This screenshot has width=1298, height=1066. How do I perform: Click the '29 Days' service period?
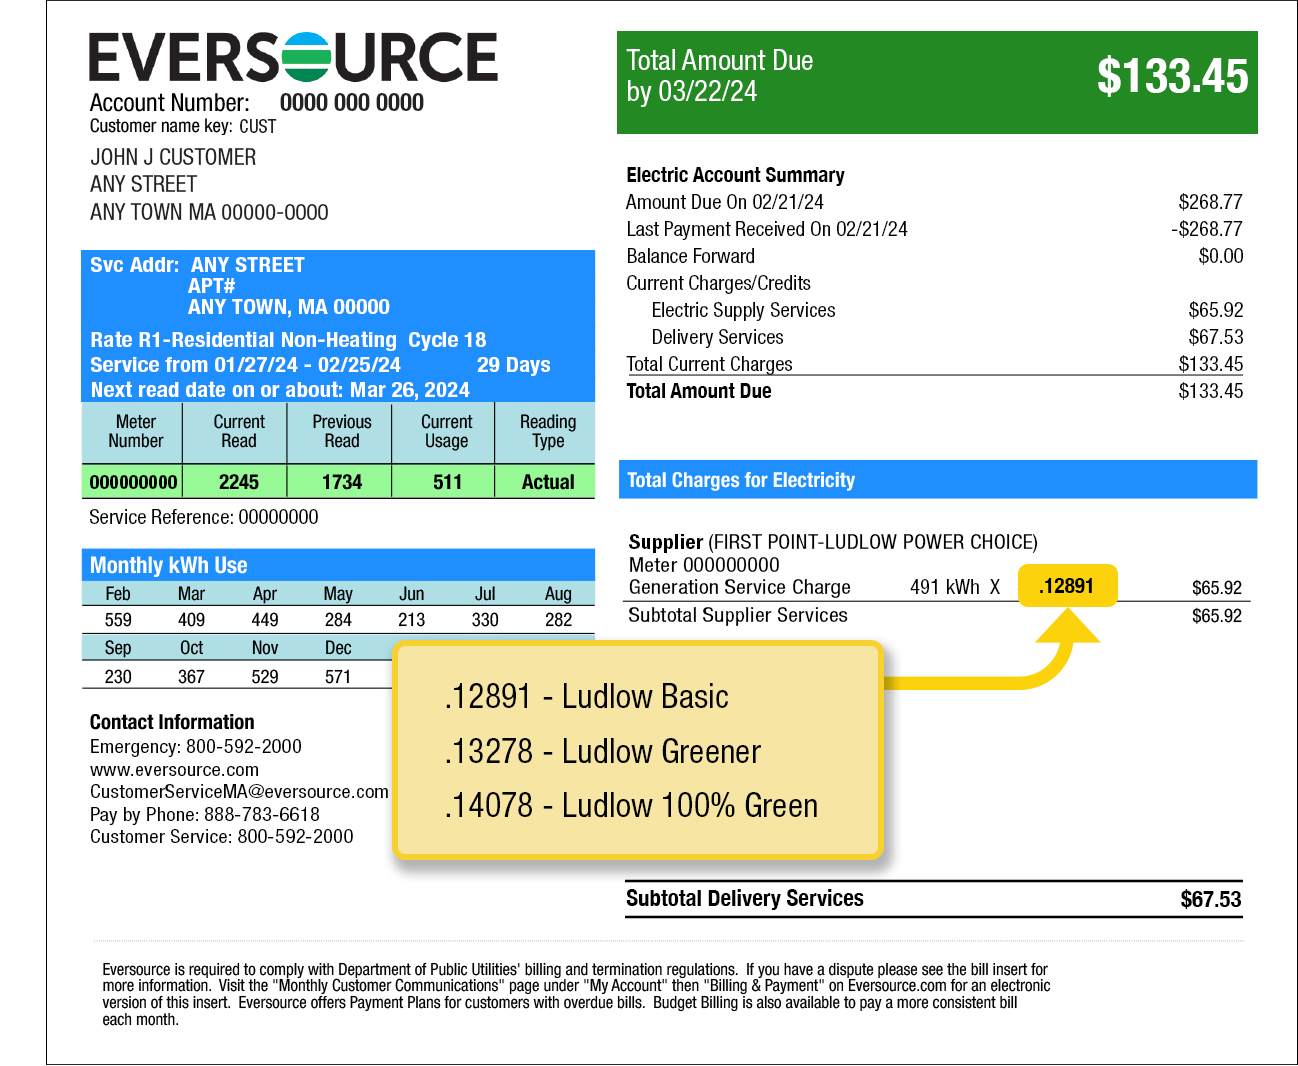click(x=513, y=365)
